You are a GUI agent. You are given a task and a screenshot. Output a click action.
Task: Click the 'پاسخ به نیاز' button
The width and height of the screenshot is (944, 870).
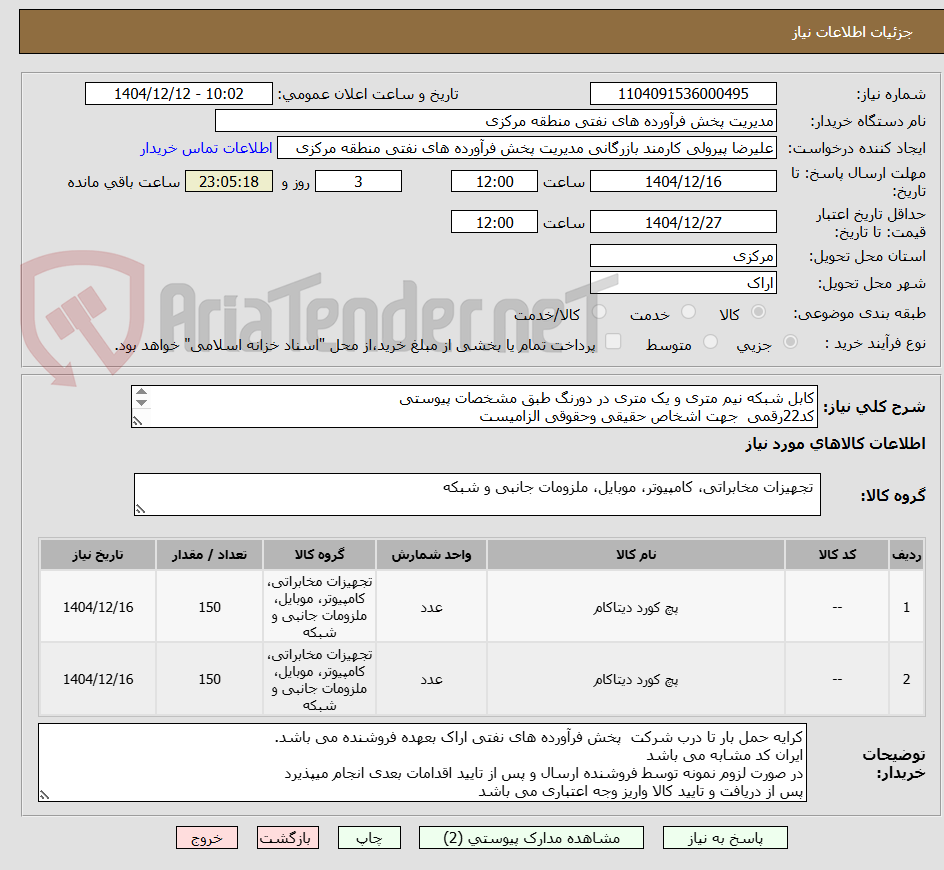(x=725, y=837)
